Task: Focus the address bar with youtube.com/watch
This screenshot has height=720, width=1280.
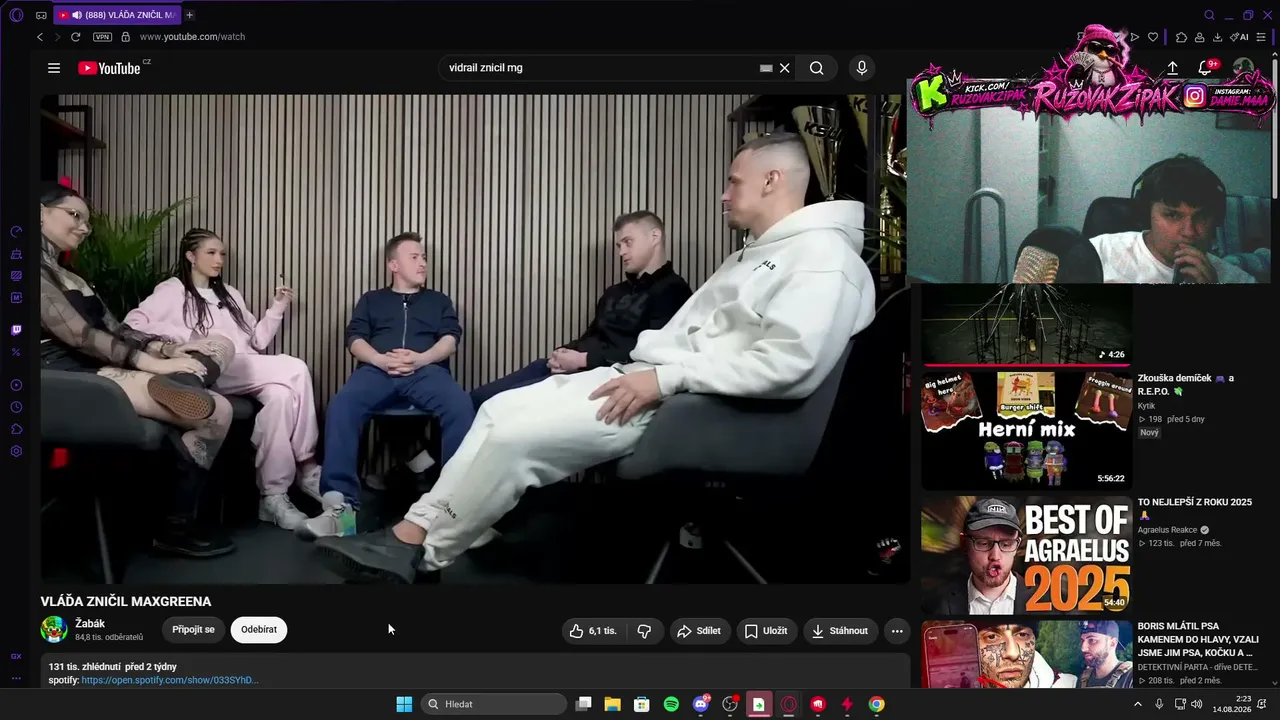Action: coord(192,37)
